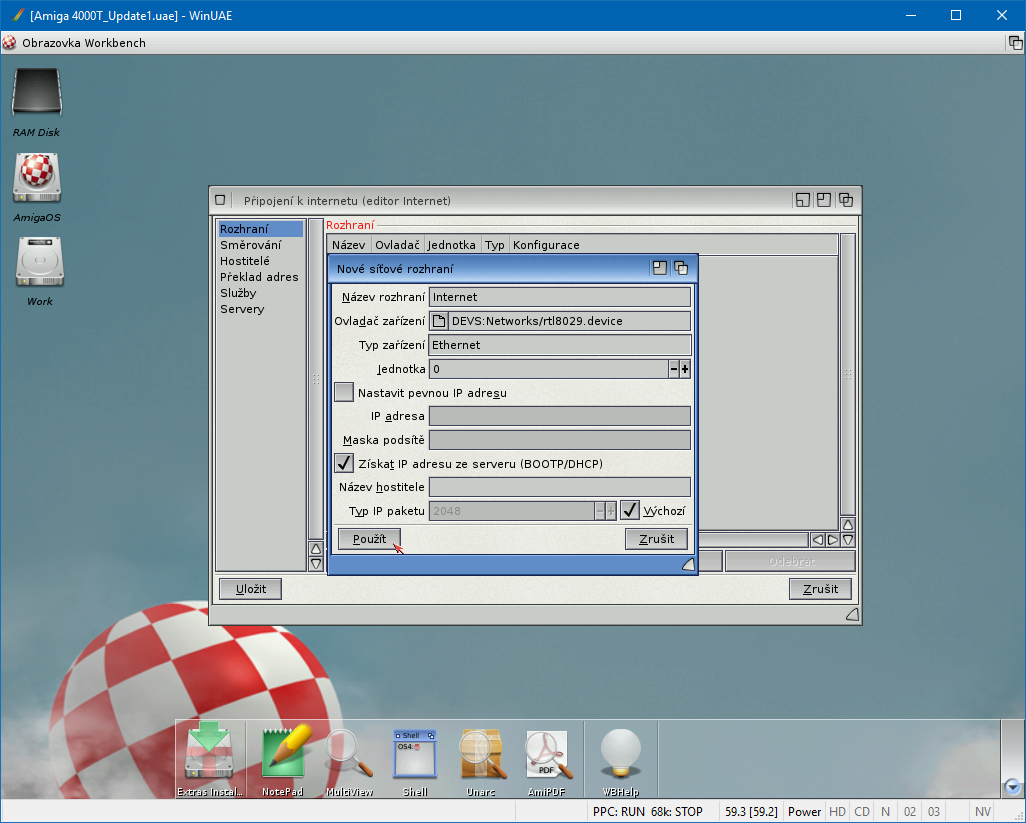
Task: Select Překlad adres in the left list
Action: click(259, 277)
